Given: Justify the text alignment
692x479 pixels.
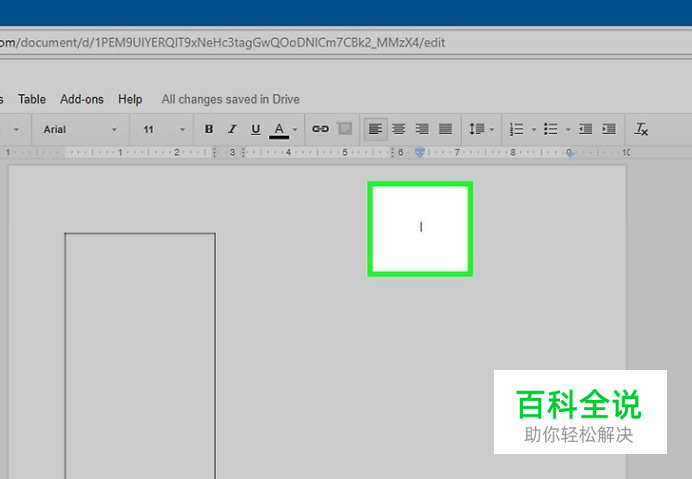Looking at the screenshot, I should click(445, 129).
